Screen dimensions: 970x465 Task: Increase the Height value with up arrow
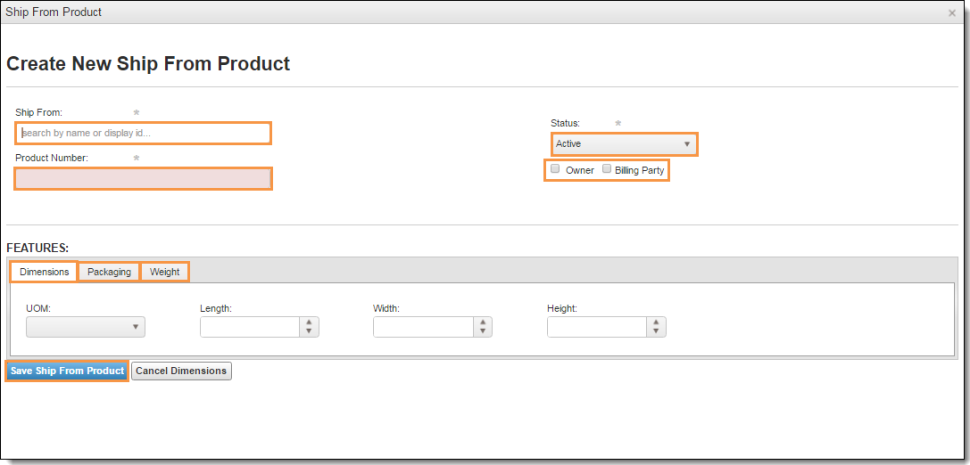[656, 322]
